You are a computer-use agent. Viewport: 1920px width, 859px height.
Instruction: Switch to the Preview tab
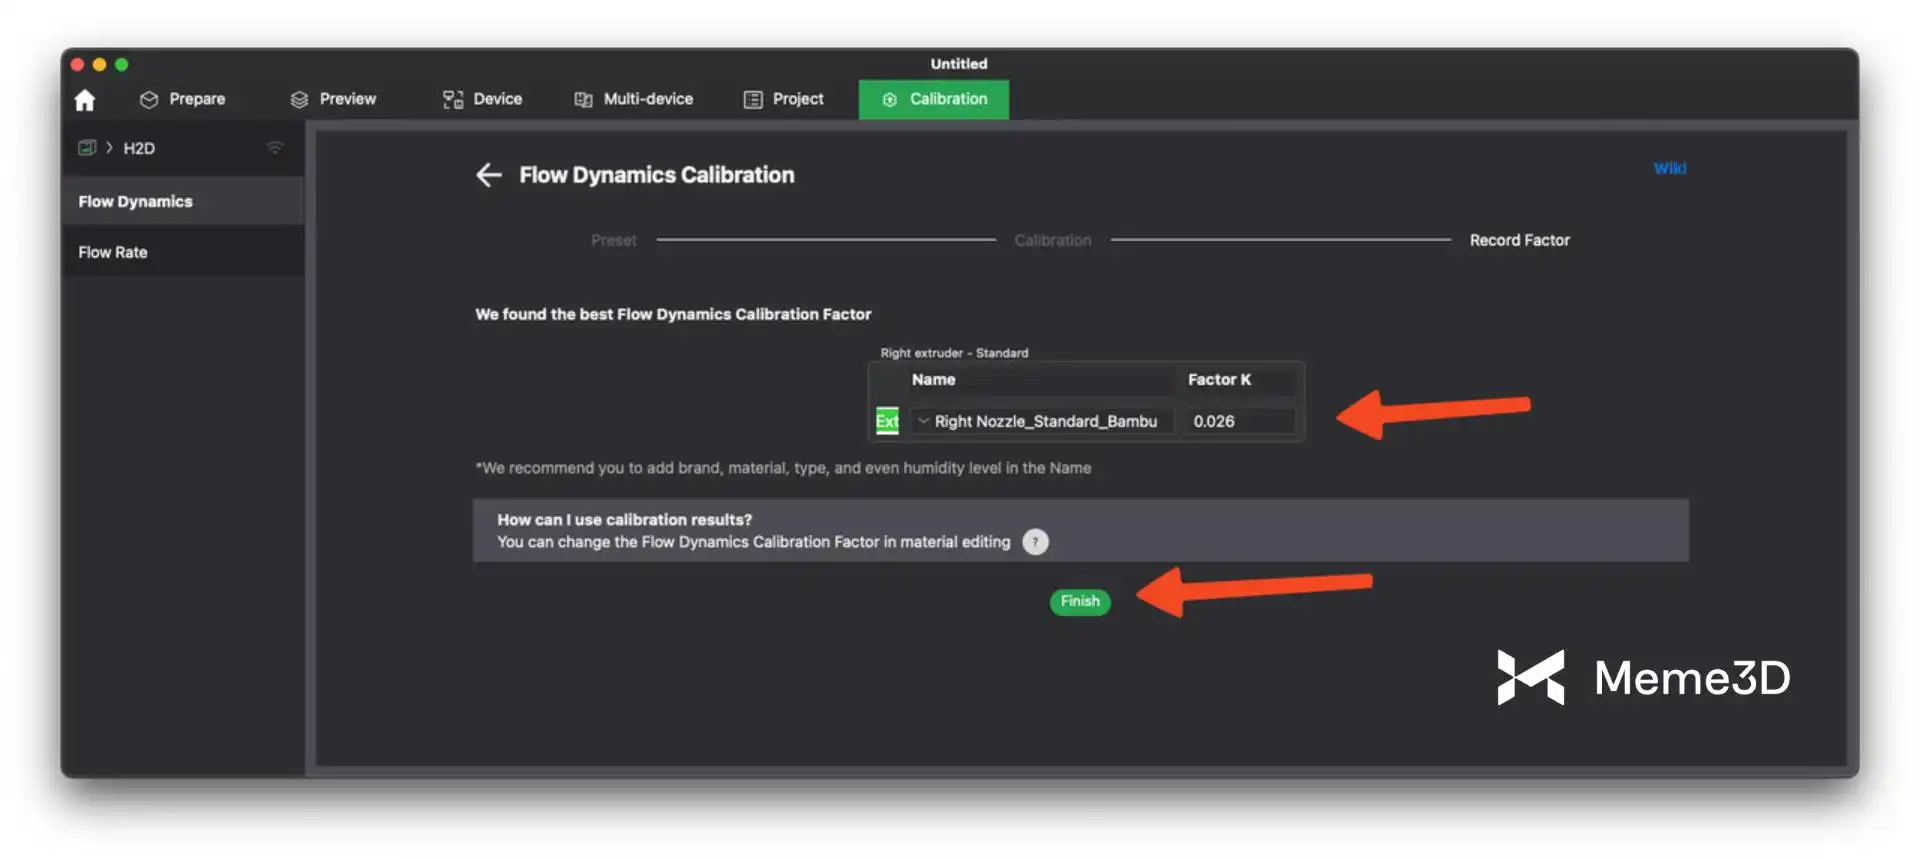334,99
